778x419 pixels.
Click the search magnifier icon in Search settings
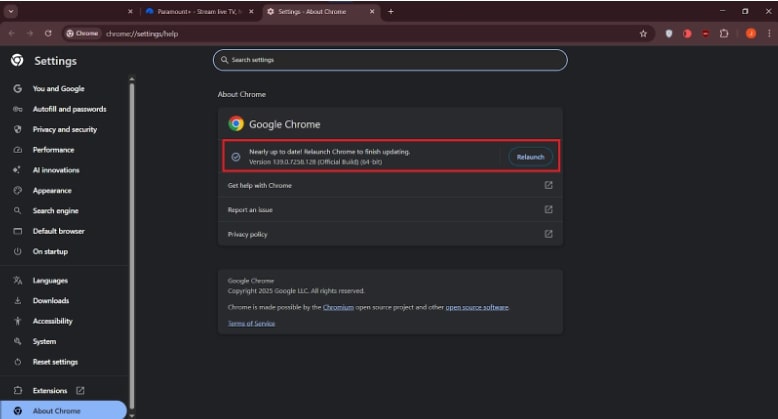(x=224, y=60)
